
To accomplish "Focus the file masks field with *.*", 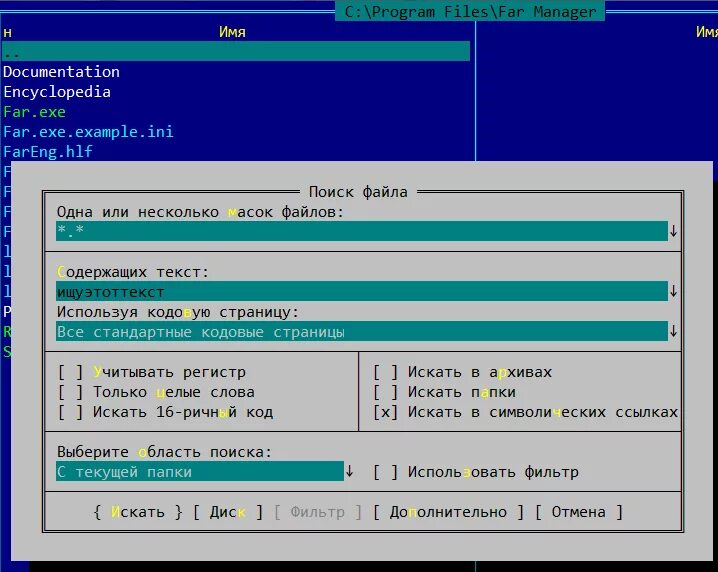I will click(362, 231).
